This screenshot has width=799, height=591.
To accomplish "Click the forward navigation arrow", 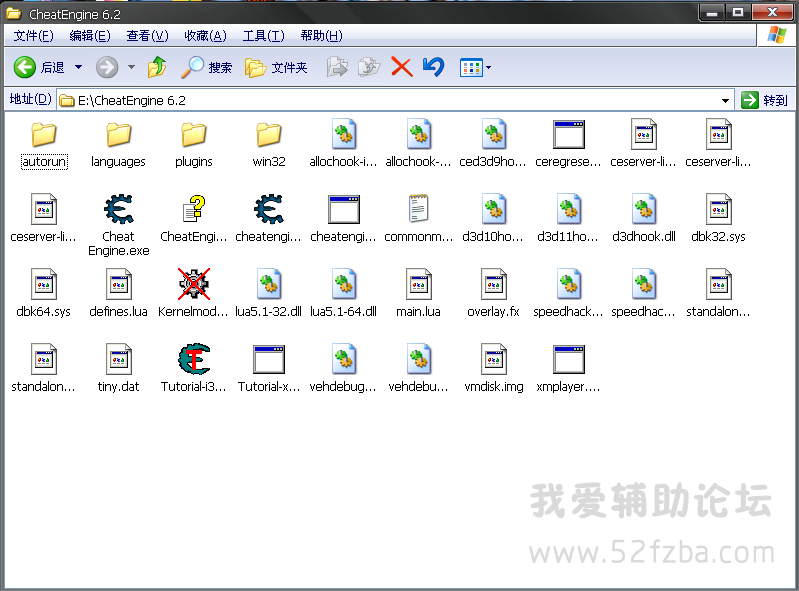I will (x=107, y=67).
